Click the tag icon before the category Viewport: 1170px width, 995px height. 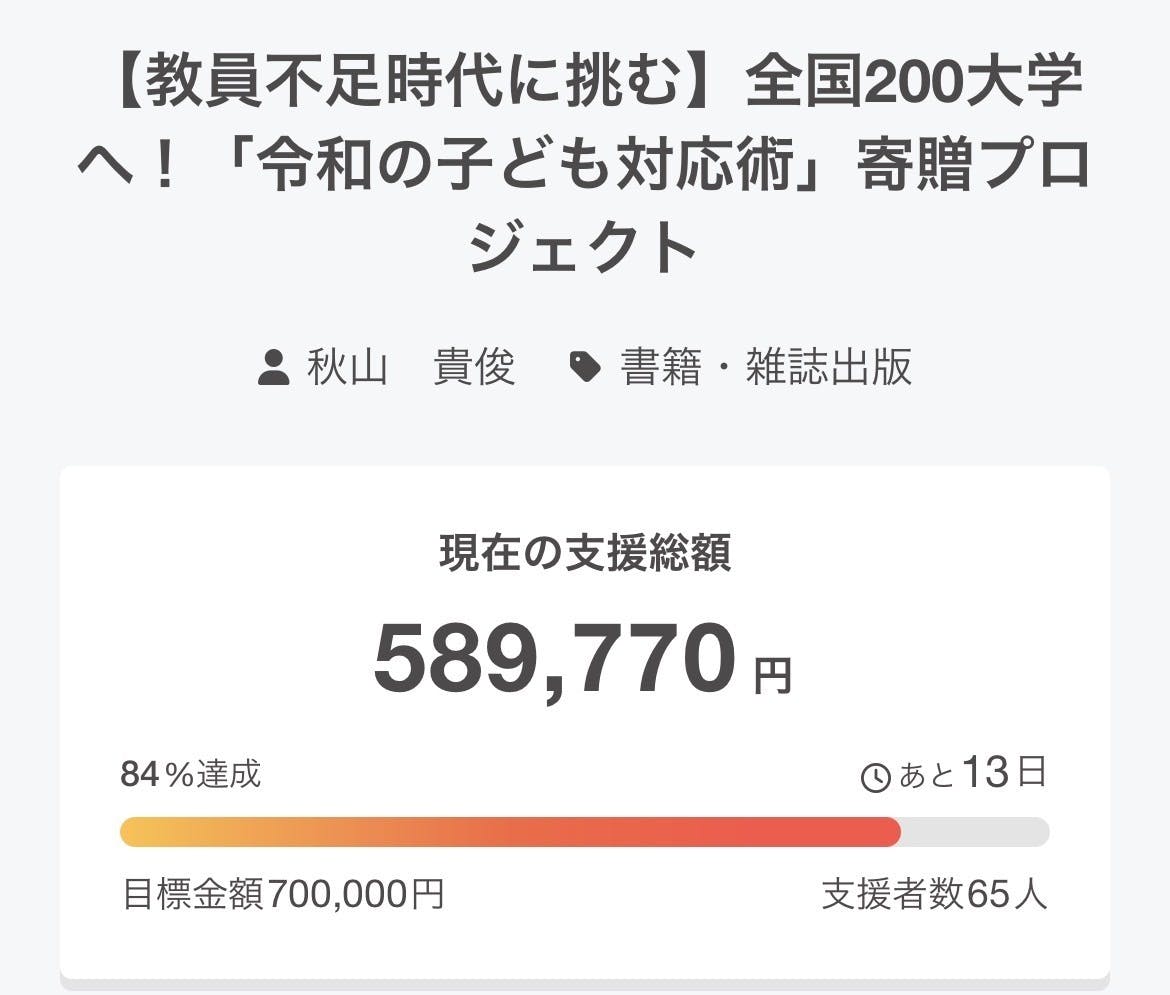pyautogui.click(x=585, y=367)
